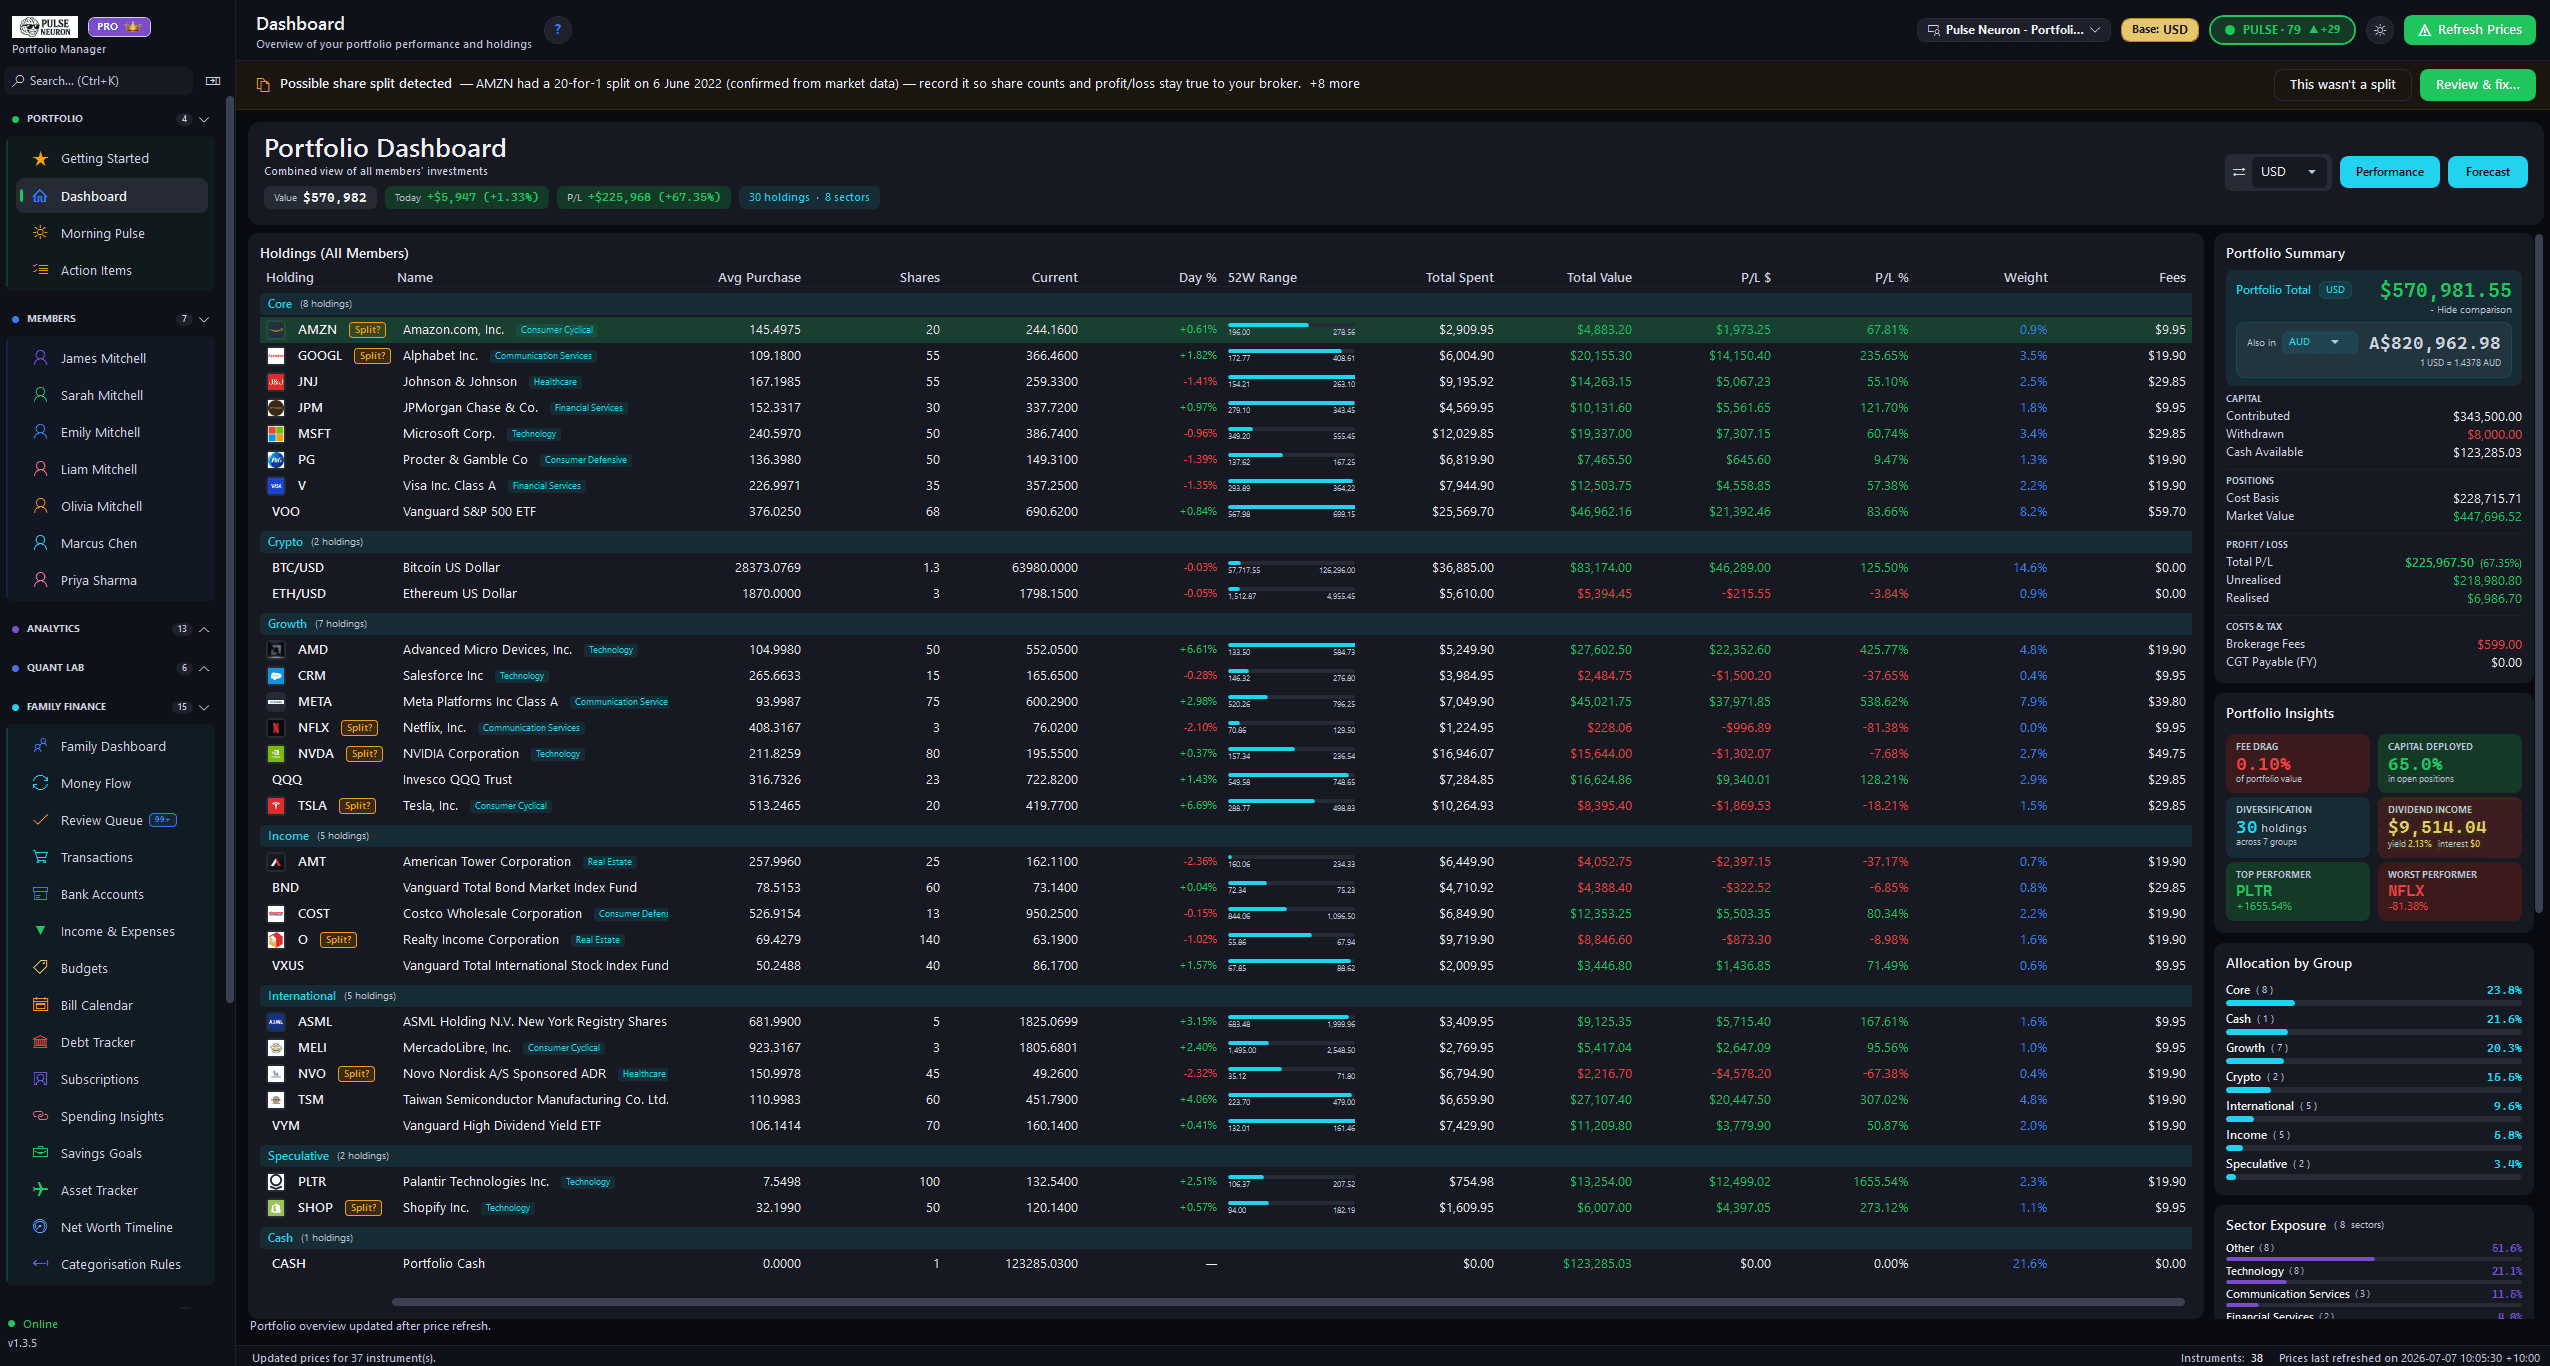Click the WORST PERFORMER NFLX card
2550x1366 pixels.
(x=2449, y=890)
